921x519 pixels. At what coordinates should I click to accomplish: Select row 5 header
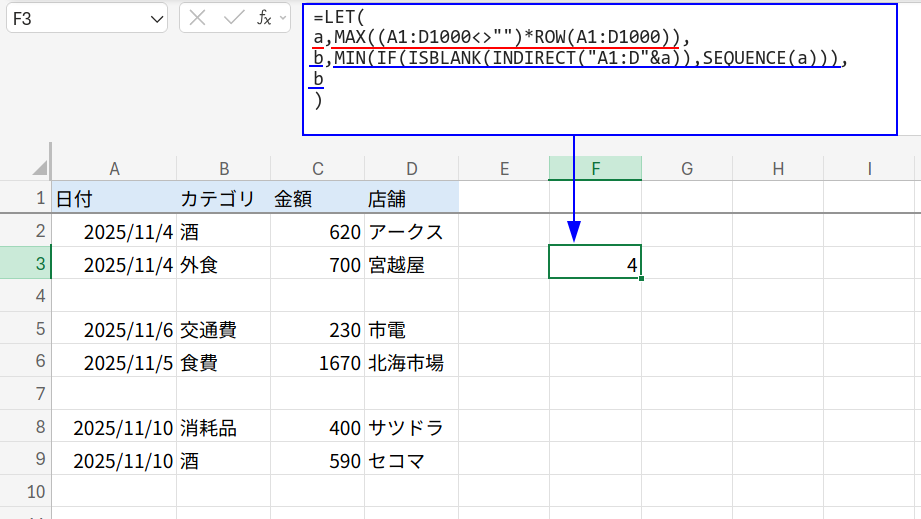(x=26, y=328)
